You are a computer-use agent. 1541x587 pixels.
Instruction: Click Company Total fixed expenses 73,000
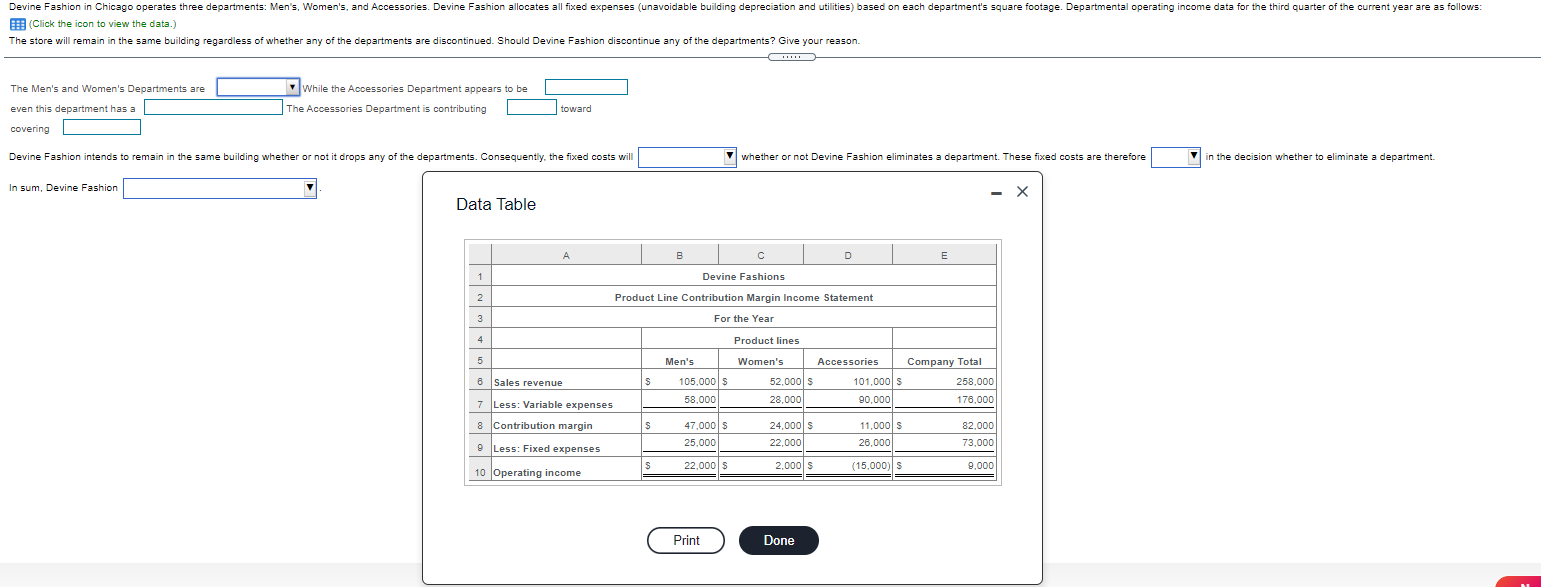pyautogui.click(x=945, y=443)
